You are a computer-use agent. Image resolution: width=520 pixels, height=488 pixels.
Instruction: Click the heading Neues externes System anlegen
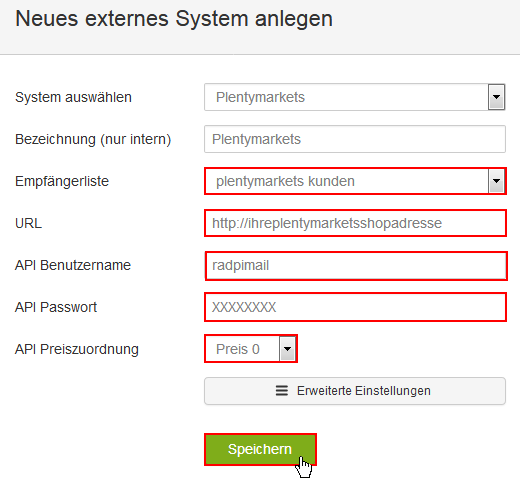click(174, 19)
